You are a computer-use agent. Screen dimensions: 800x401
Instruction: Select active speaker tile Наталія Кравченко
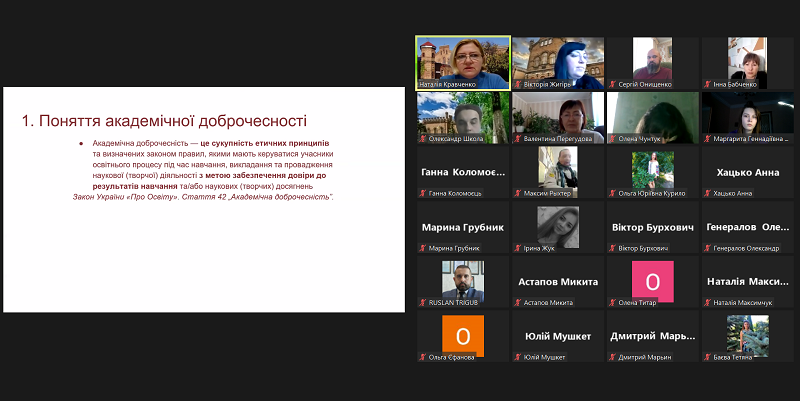pos(463,63)
